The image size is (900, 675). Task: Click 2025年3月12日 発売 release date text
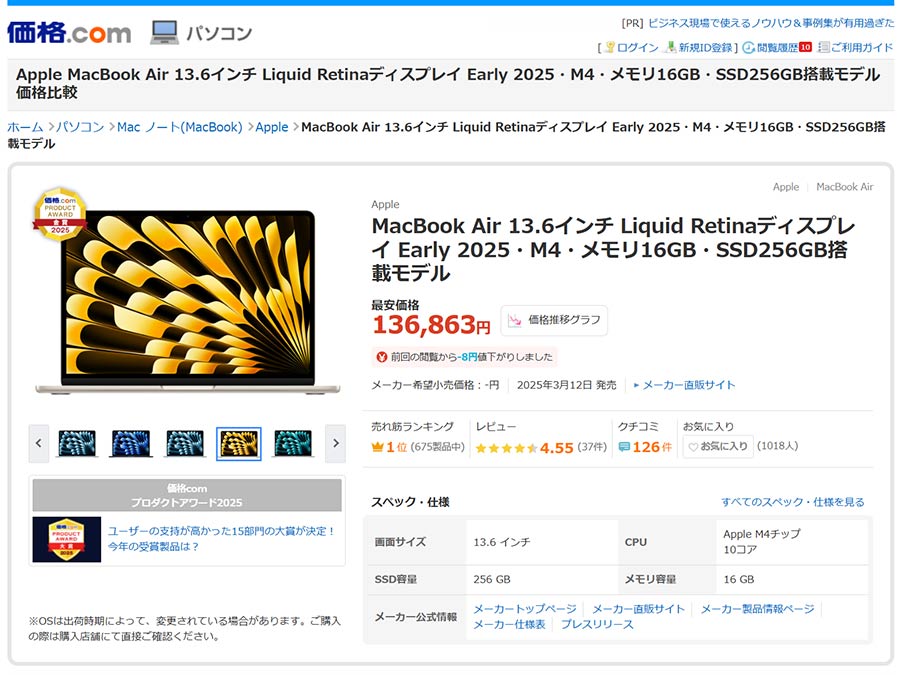click(x=567, y=385)
